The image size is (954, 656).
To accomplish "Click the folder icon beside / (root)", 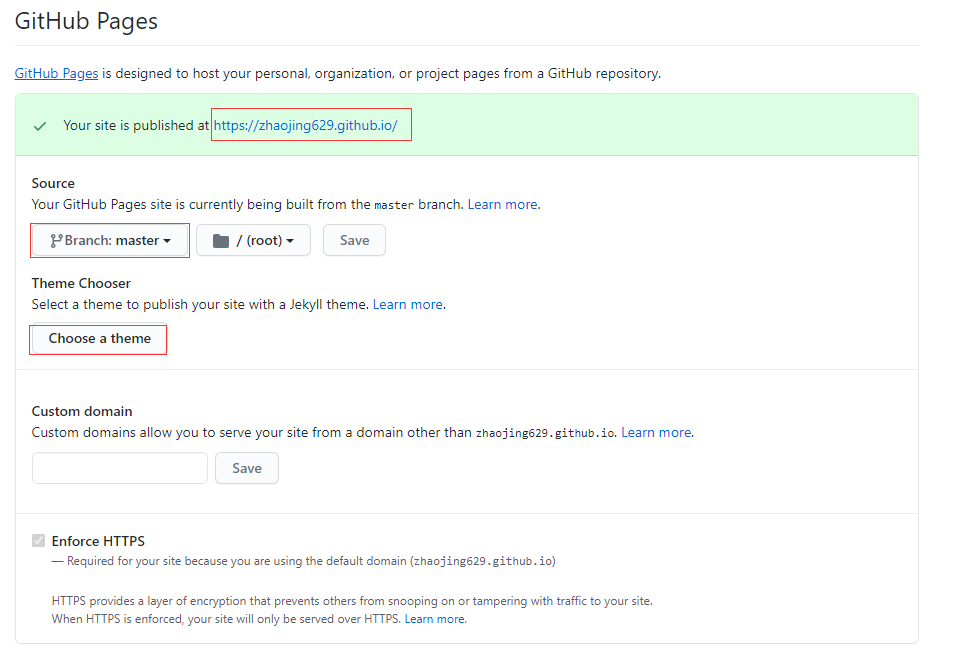I will click(221, 241).
